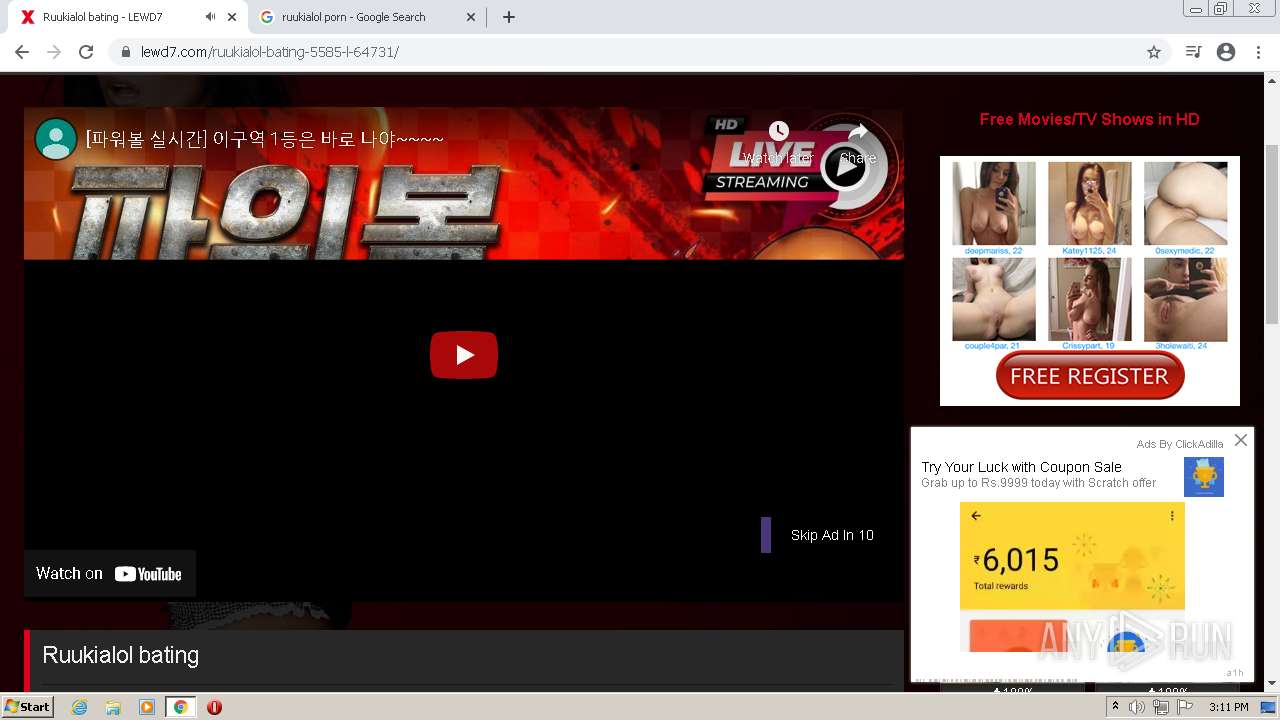
Task: Open Chrome three-dot menu
Action: point(1258,52)
